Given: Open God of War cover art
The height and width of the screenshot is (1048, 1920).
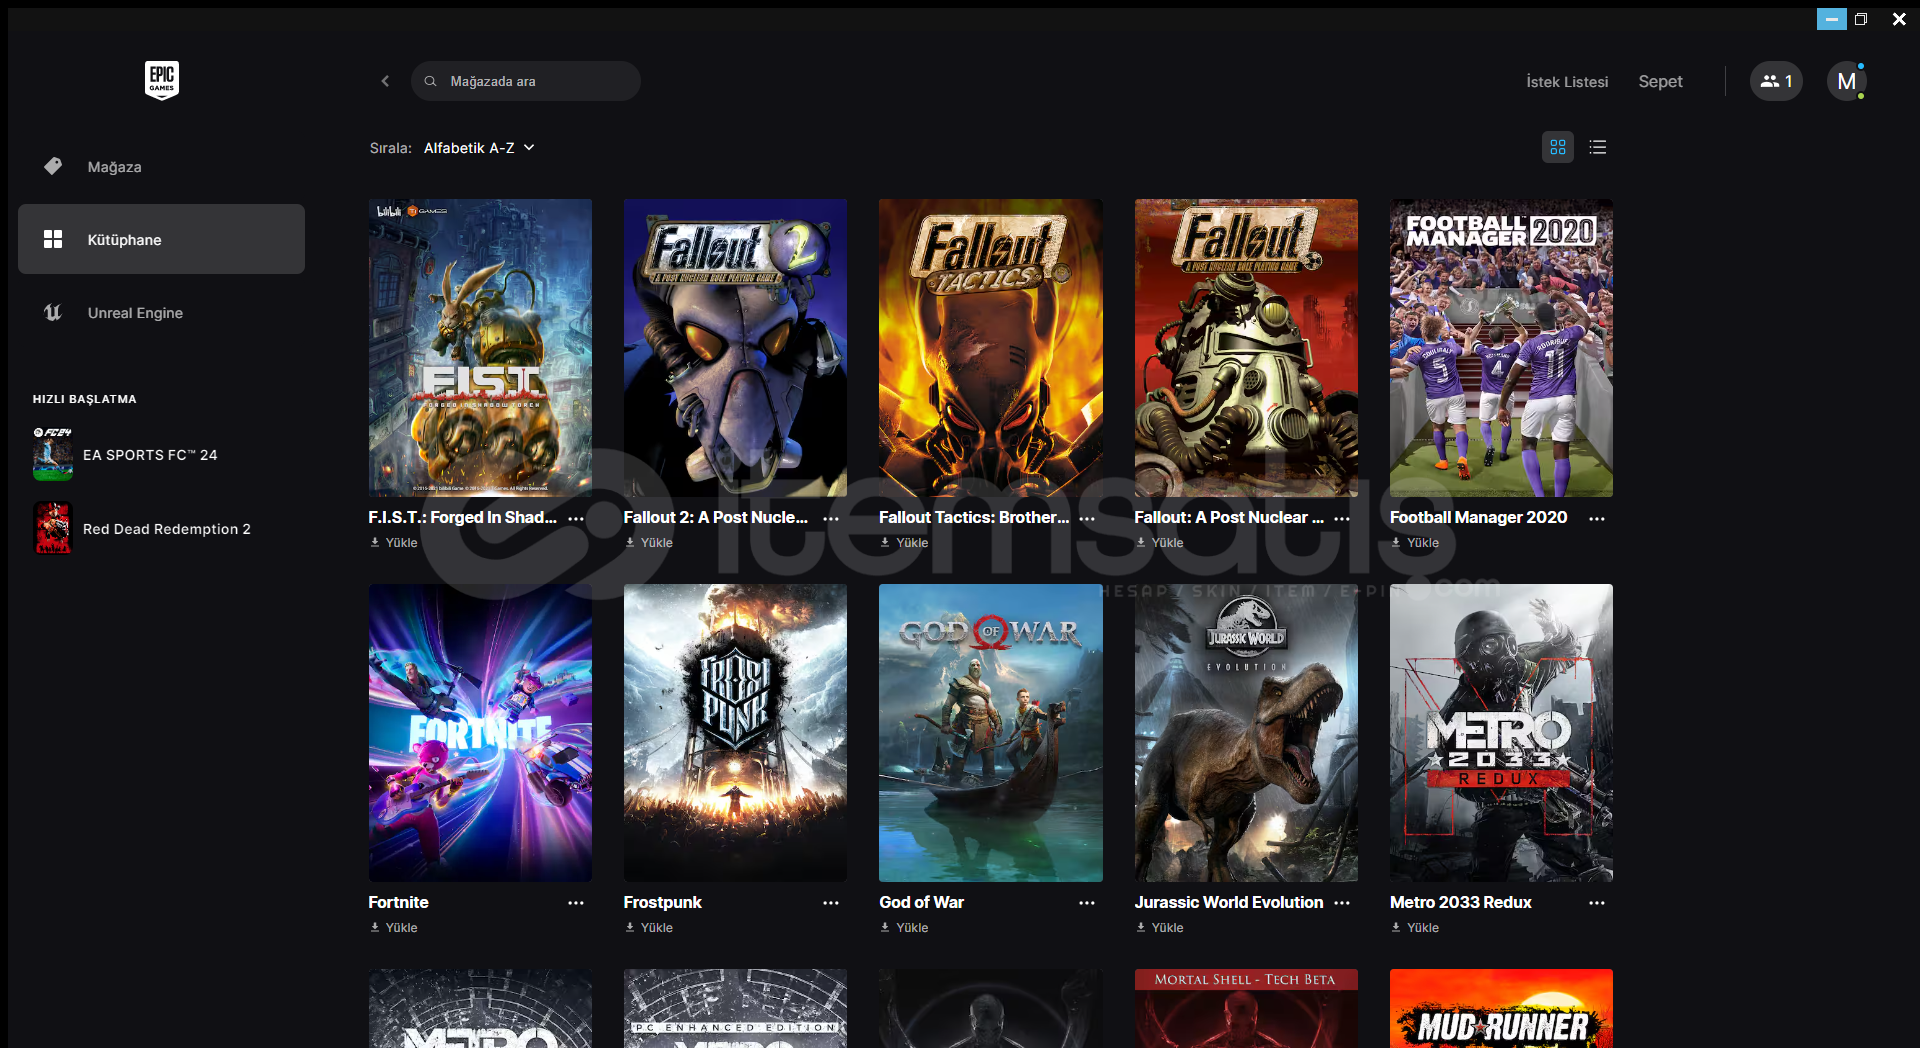Looking at the screenshot, I should click(991, 733).
